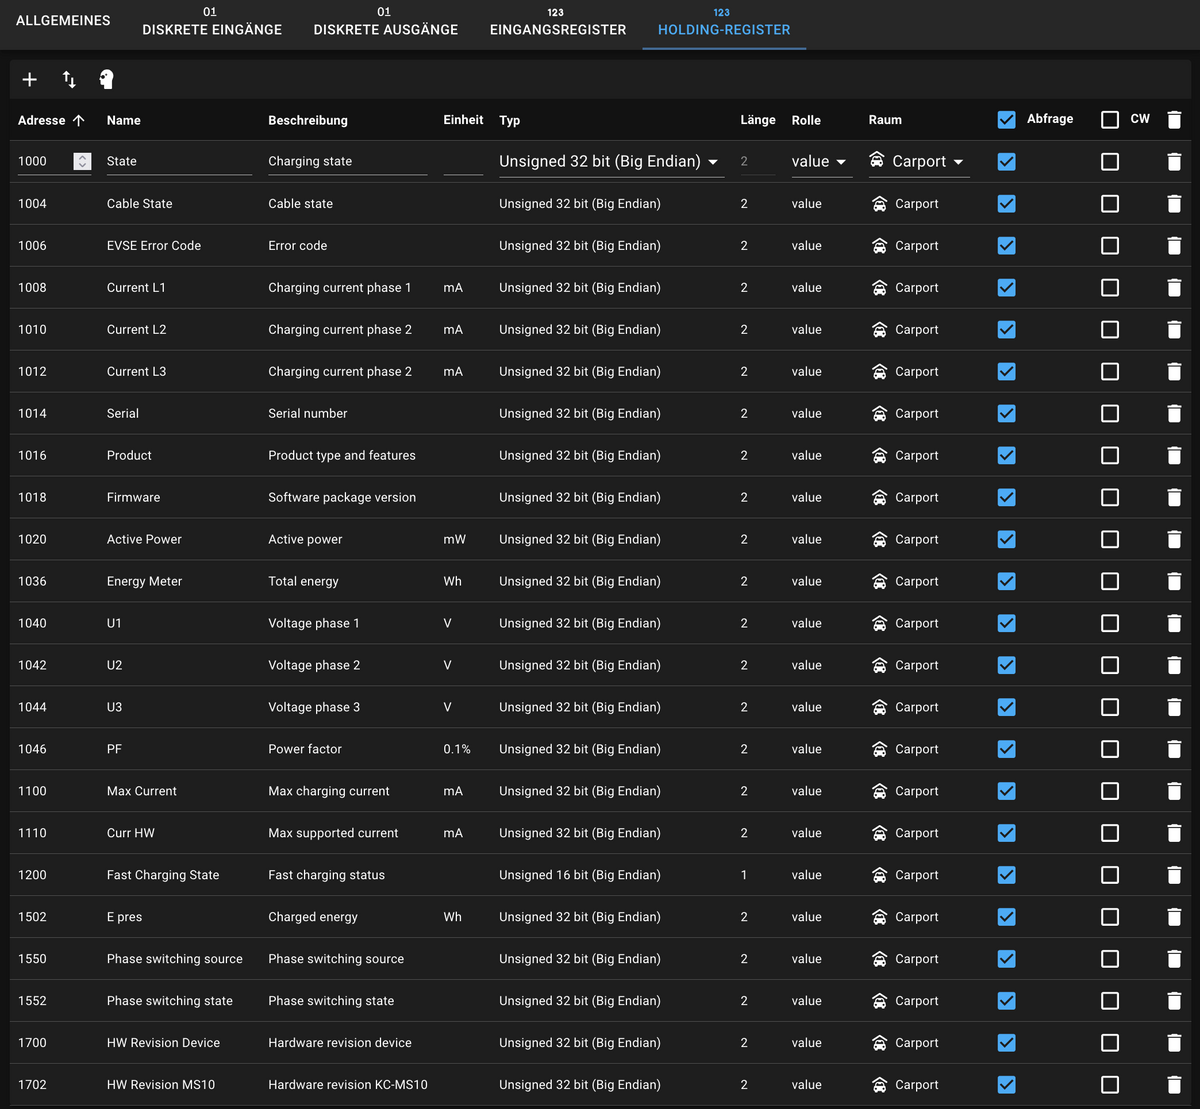This screenshot has height=1109, width=1200.
Task: Click the Power factor description cell
Action: click(x=305, y=749)
